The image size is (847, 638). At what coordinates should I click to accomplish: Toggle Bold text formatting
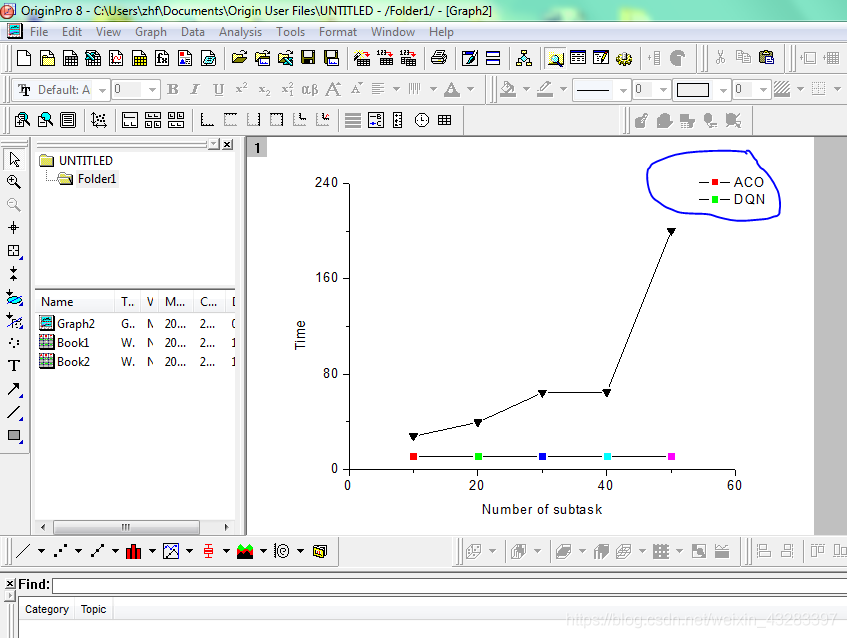click(173, 89)
